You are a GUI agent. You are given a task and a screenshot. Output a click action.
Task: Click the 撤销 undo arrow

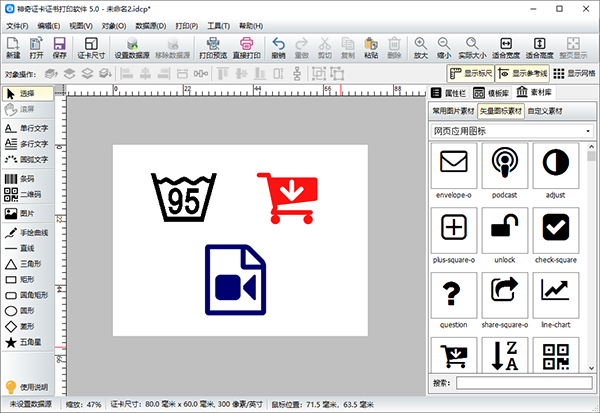pyautogui.click(x=279, y=48)
